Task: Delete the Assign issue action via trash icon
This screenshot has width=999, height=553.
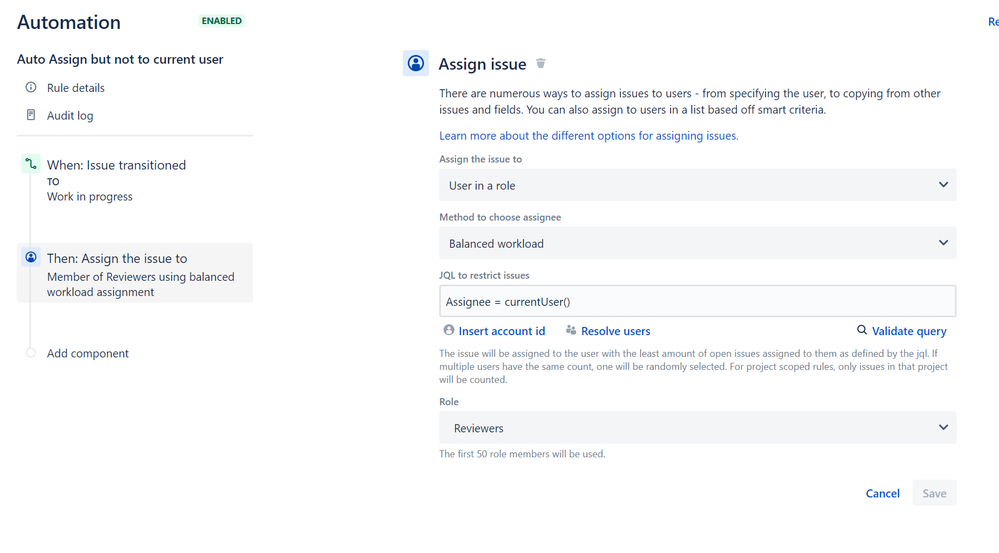Action: (540, 63)
